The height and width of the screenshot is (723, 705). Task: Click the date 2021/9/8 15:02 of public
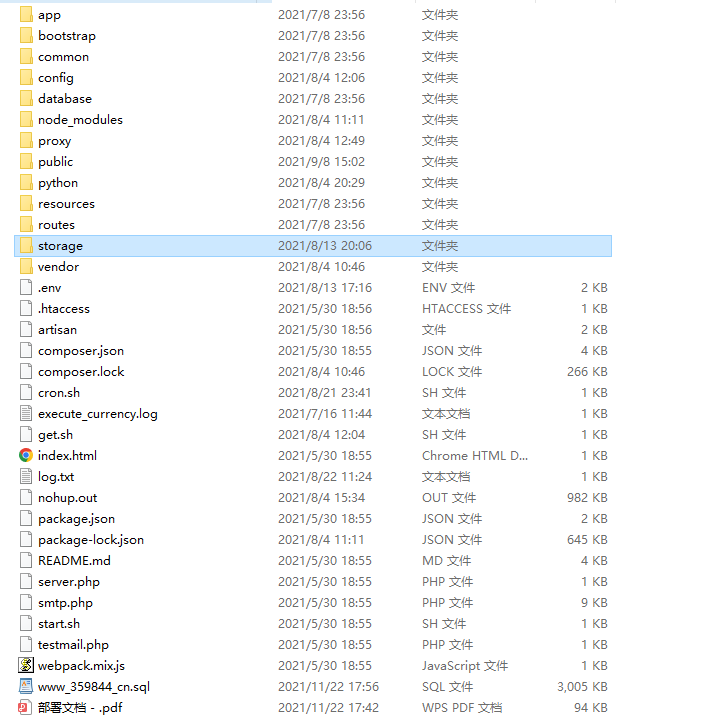point(321,161)
